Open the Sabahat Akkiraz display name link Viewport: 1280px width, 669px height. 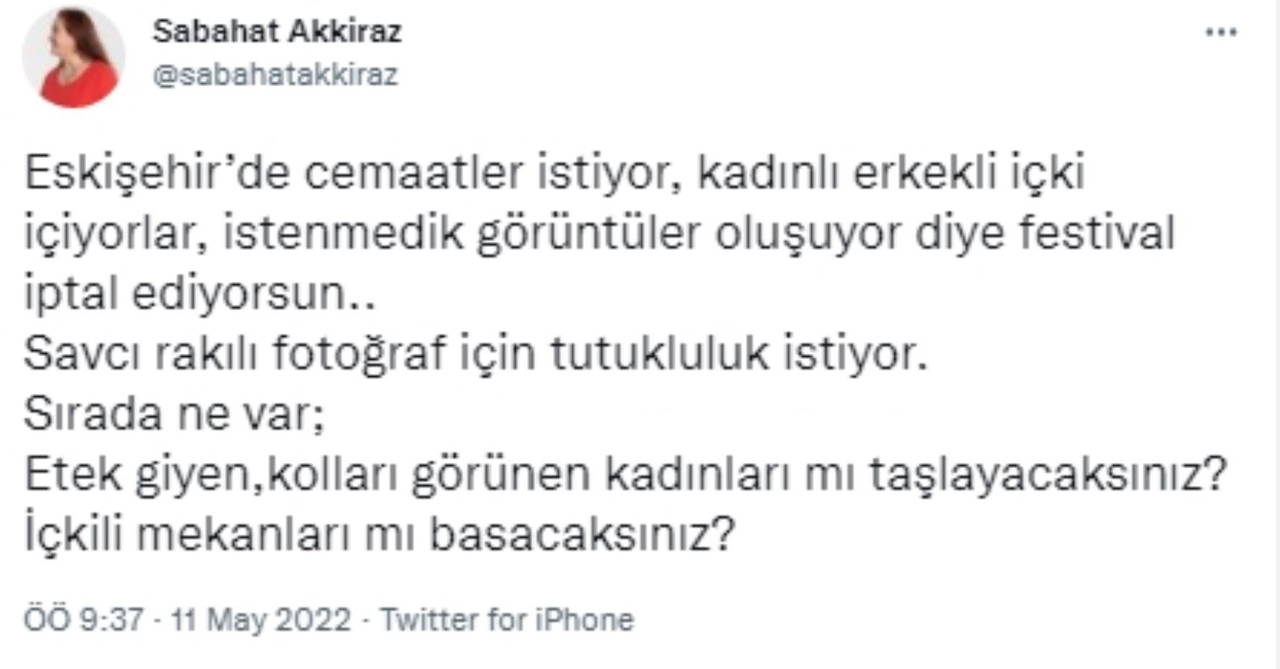(277, 32)
